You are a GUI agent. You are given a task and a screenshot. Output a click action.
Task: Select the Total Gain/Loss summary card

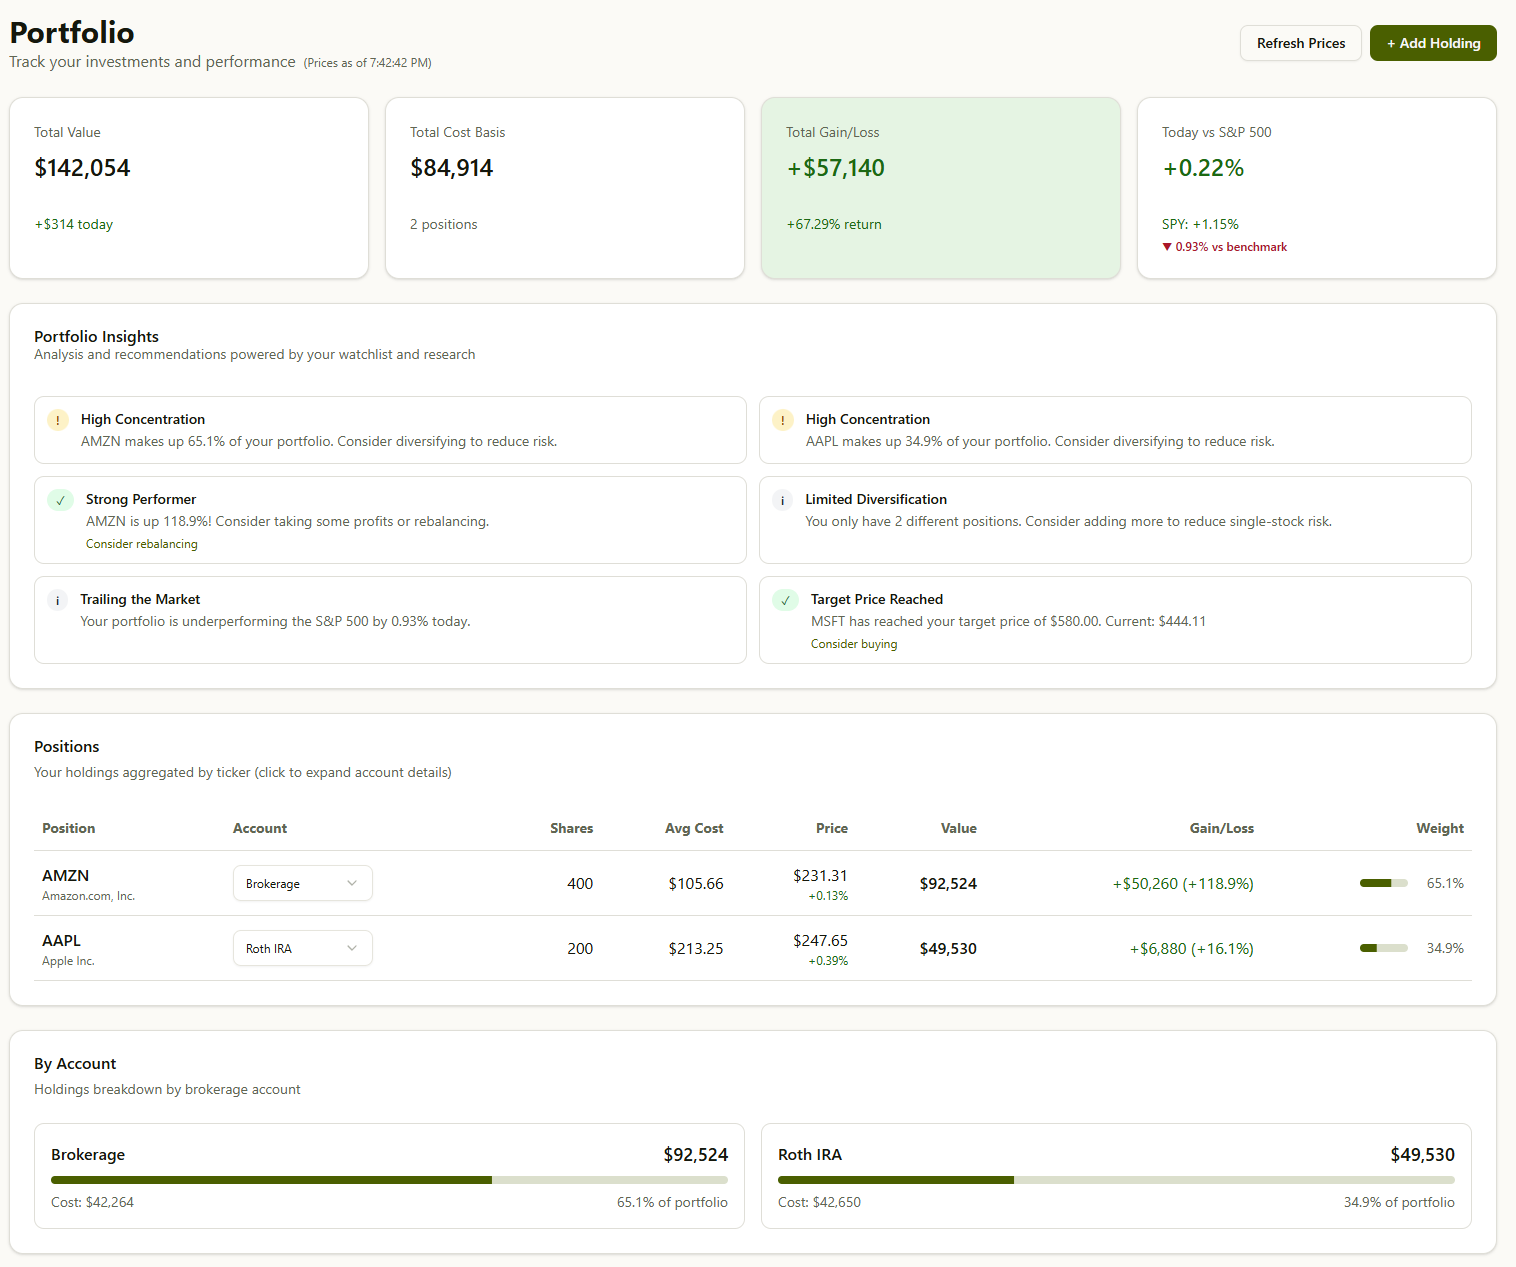940,187
